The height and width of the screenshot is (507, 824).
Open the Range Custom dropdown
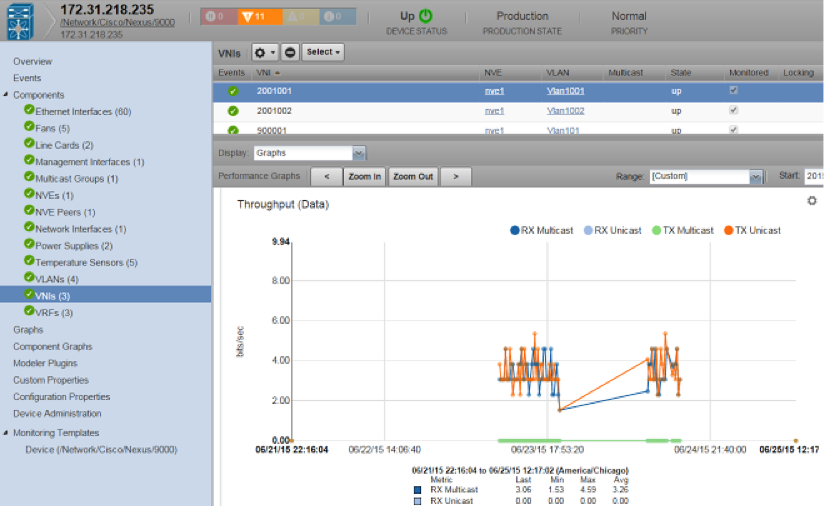756,177
